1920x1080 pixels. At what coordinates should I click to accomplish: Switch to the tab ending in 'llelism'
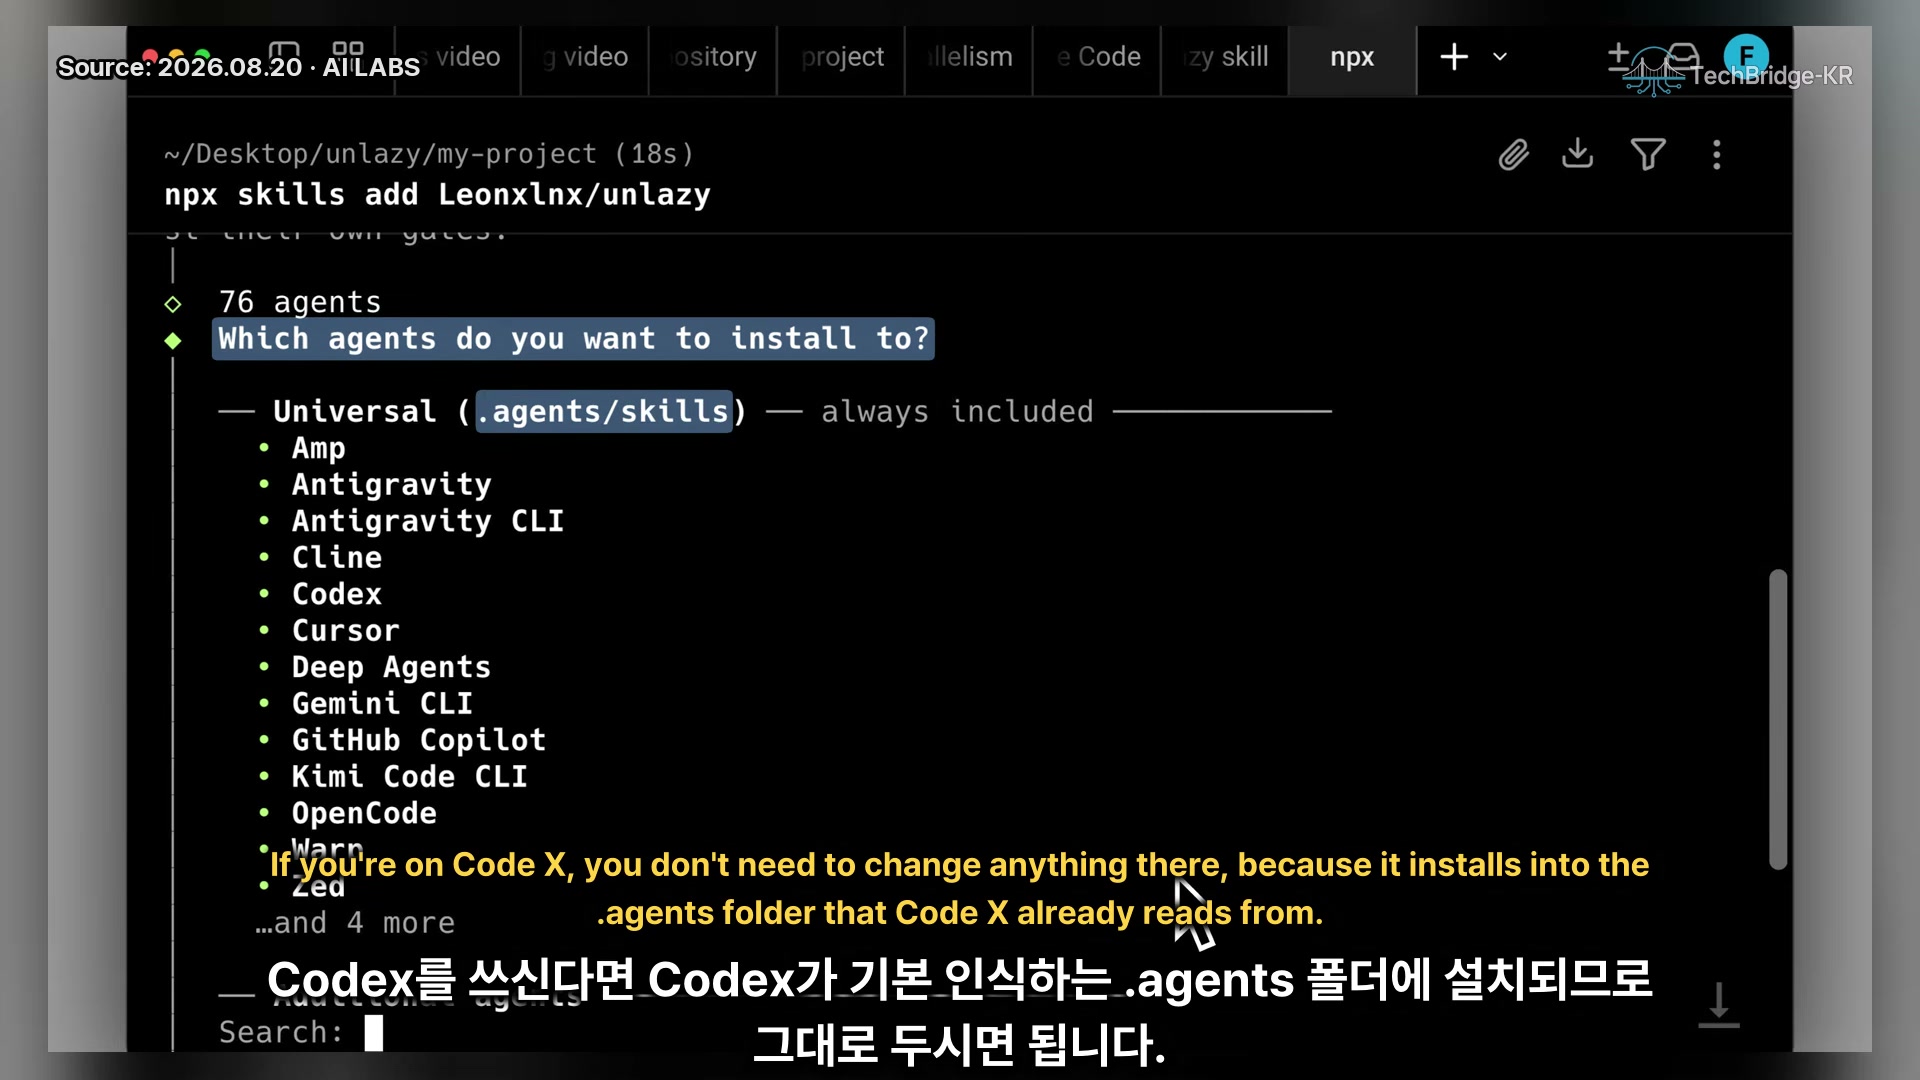[969, 57]
